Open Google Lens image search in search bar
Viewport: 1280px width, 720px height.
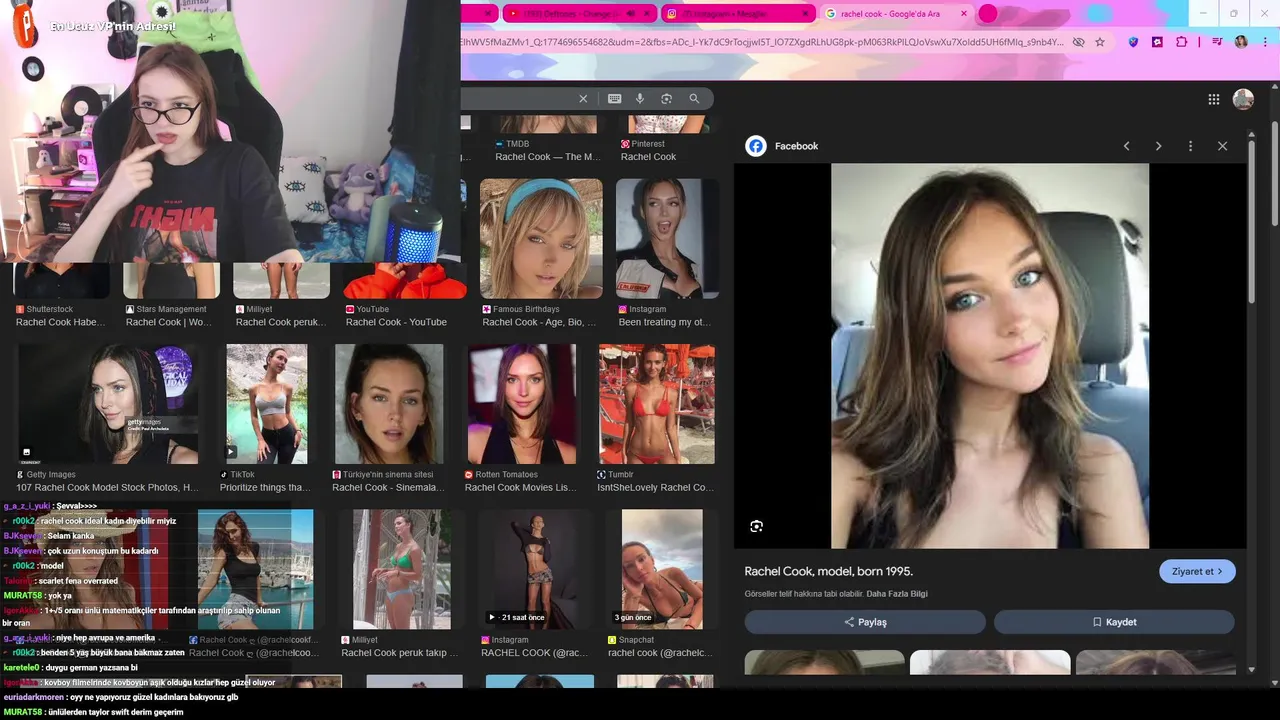(666, 99)
